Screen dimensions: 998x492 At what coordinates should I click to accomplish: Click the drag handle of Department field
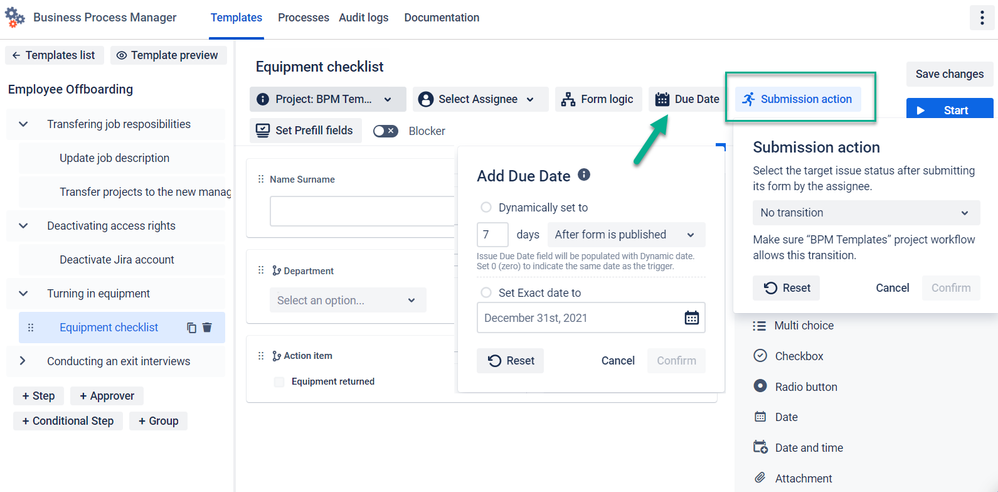click(x=260, y=271)
